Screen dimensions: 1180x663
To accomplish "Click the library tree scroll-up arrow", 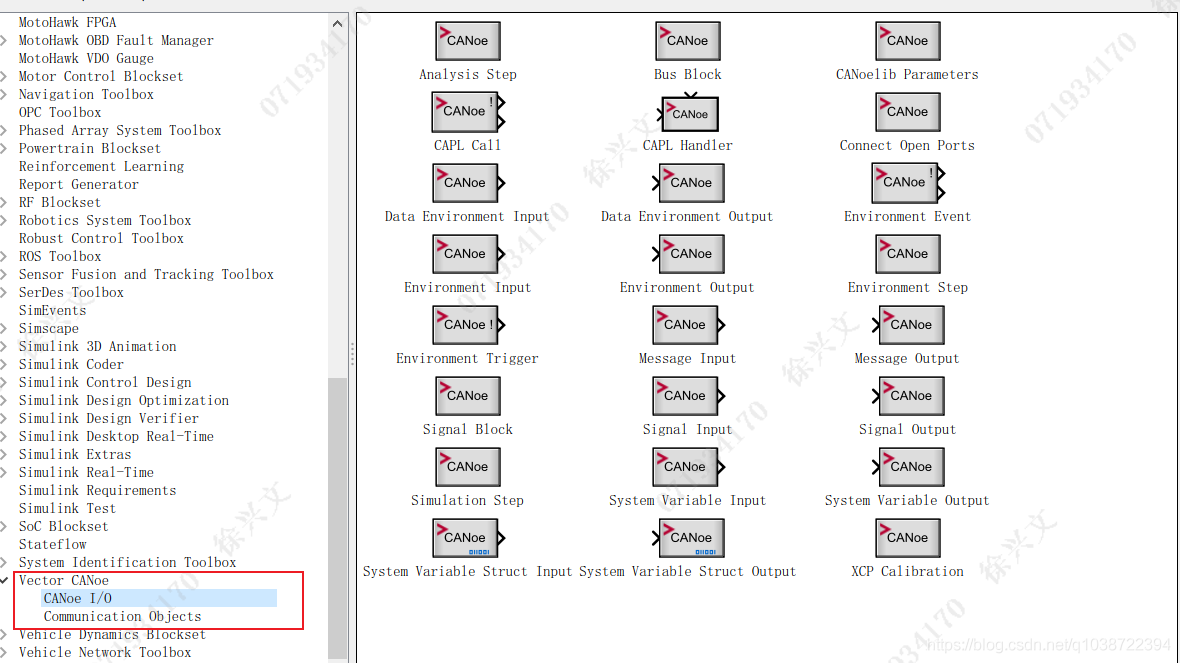I will coord(337,23).
